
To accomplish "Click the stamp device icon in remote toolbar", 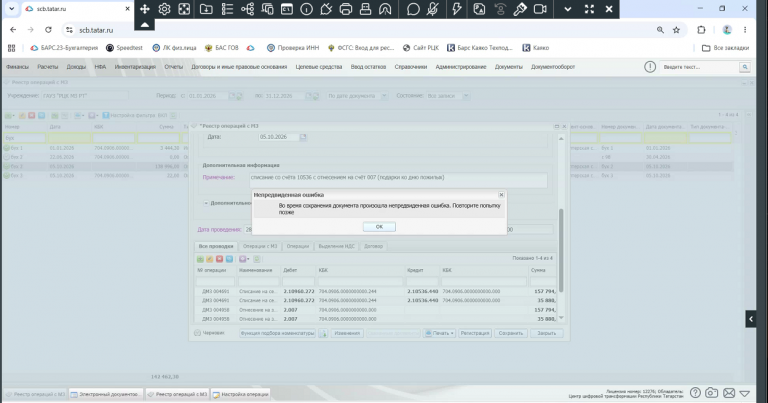I will [365, 9].
